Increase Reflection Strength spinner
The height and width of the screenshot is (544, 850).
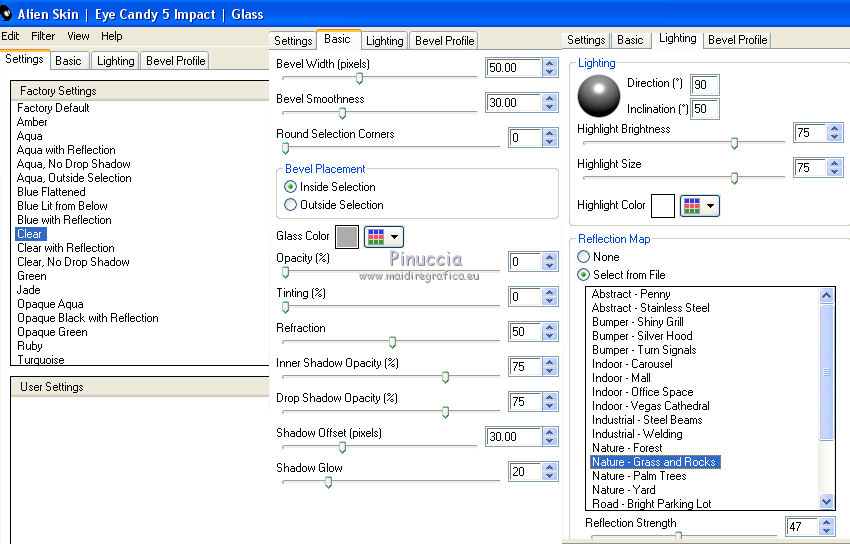click(826, 521)
